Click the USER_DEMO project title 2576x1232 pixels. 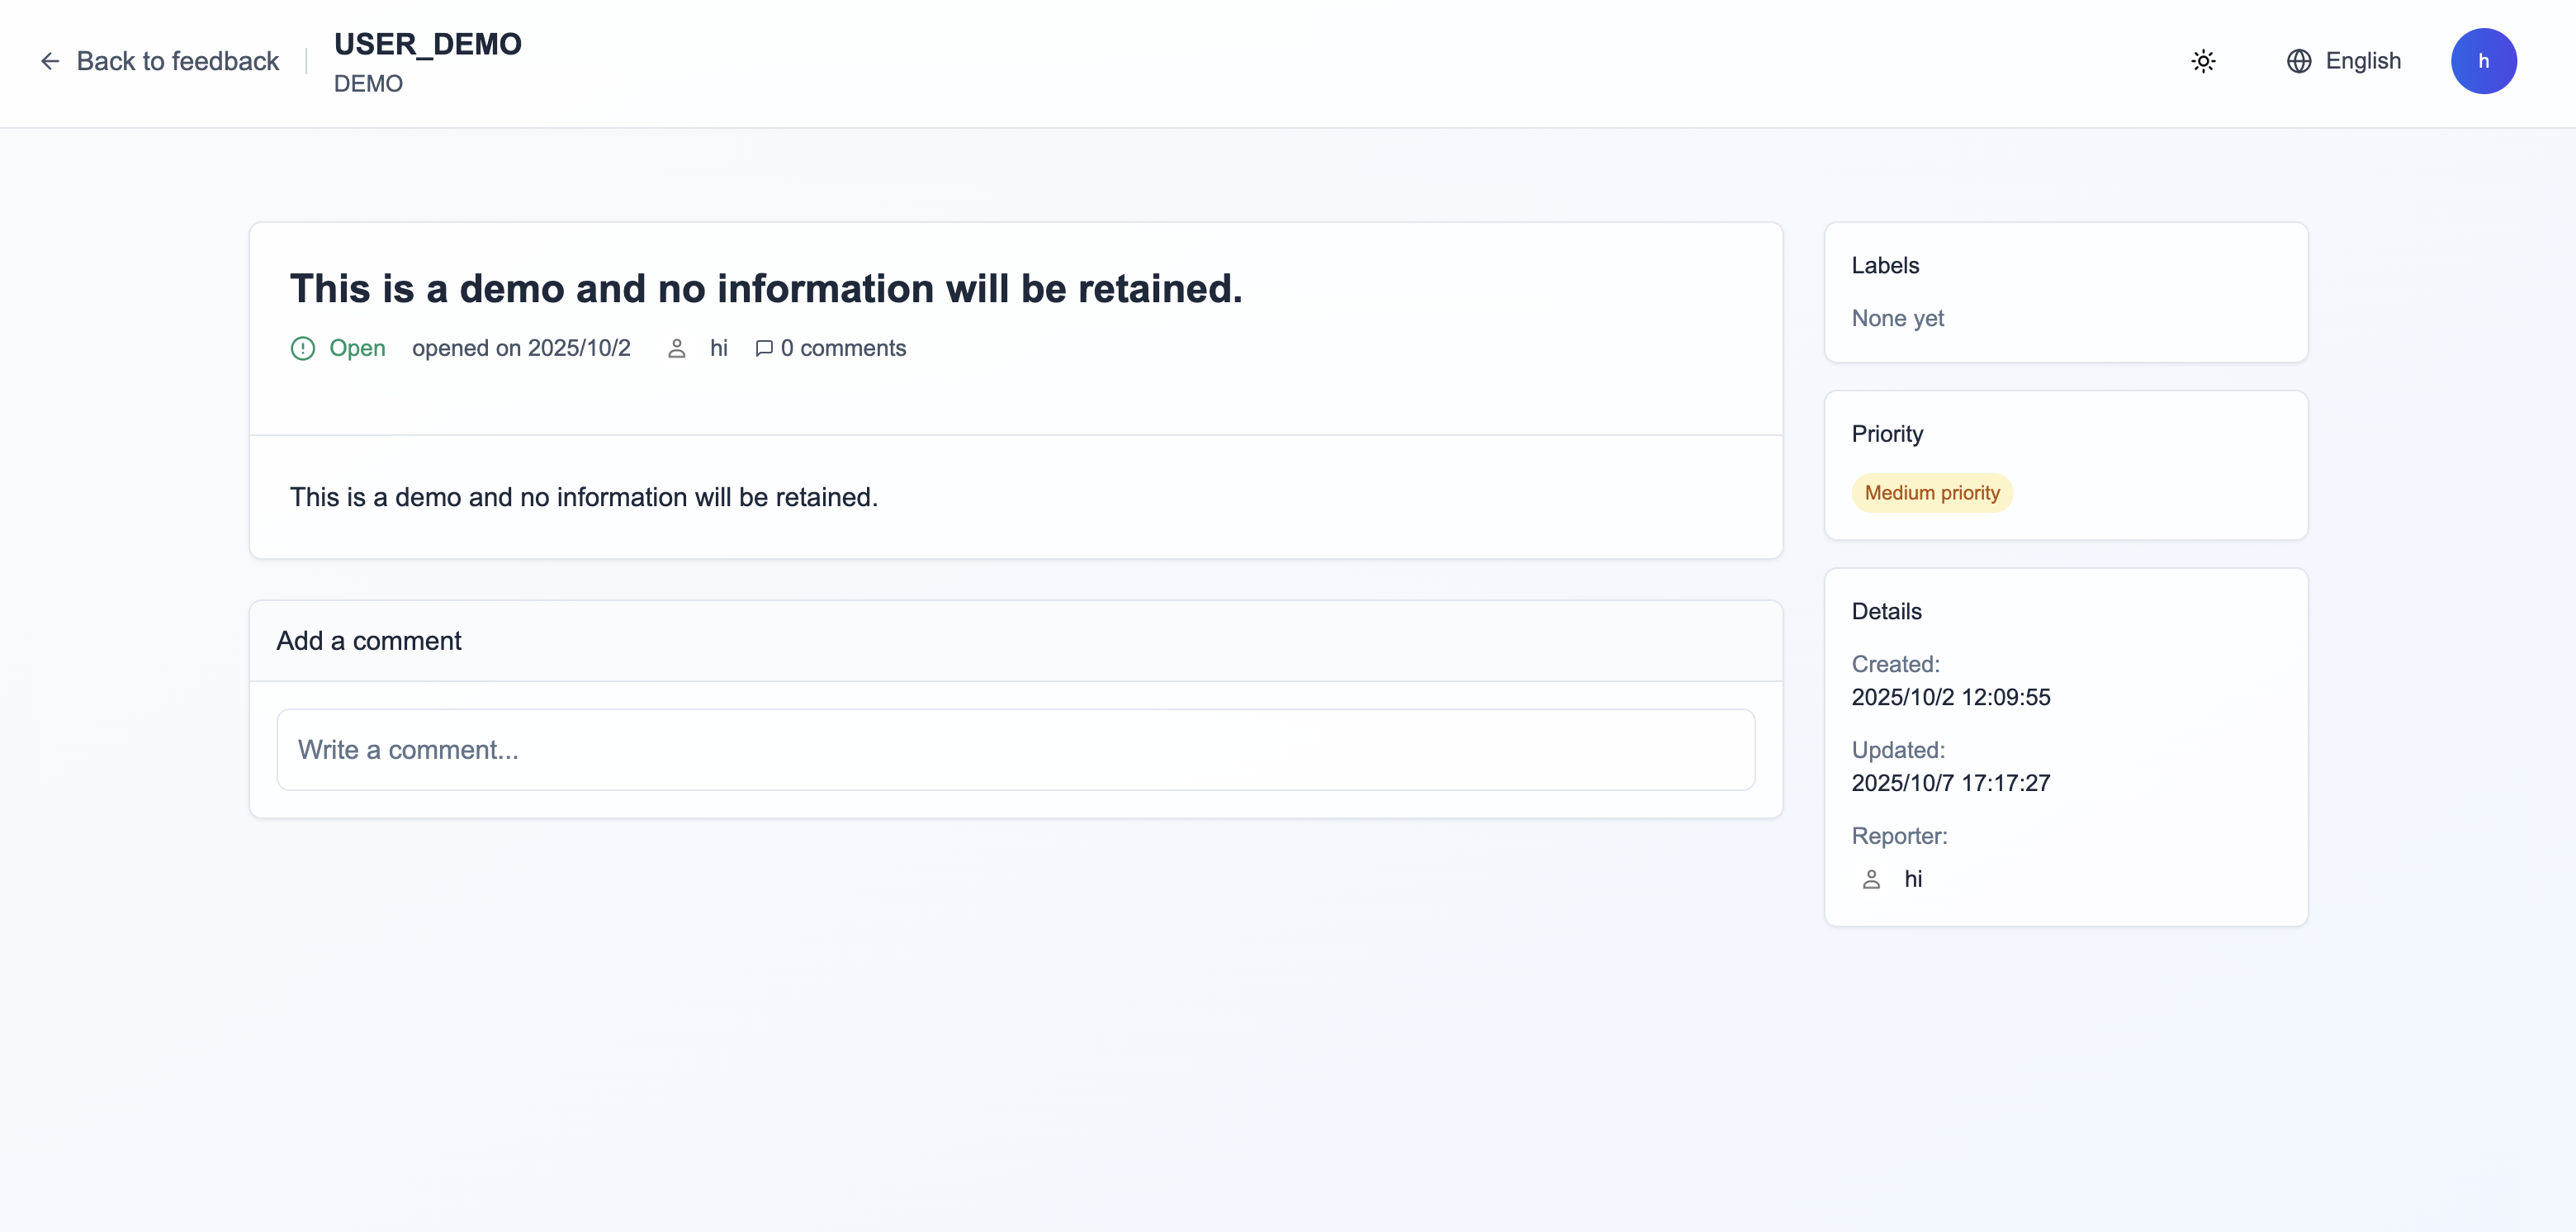427,44
